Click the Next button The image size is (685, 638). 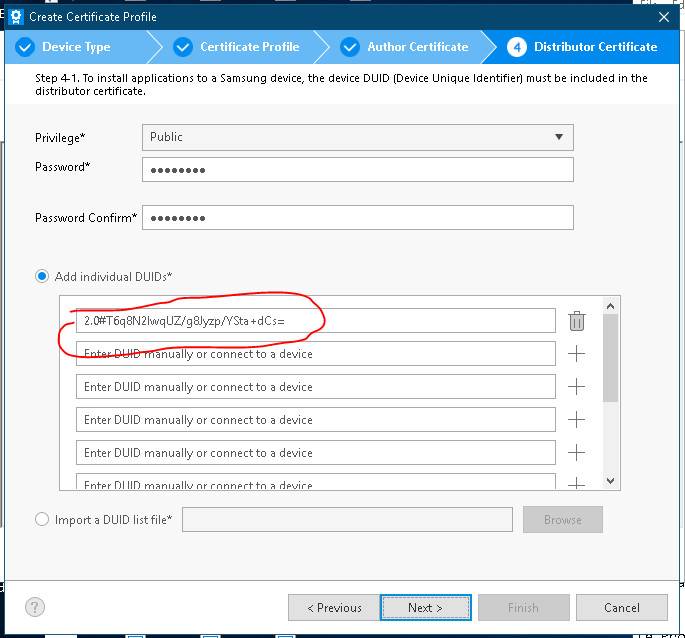click(x=426, y=607)
